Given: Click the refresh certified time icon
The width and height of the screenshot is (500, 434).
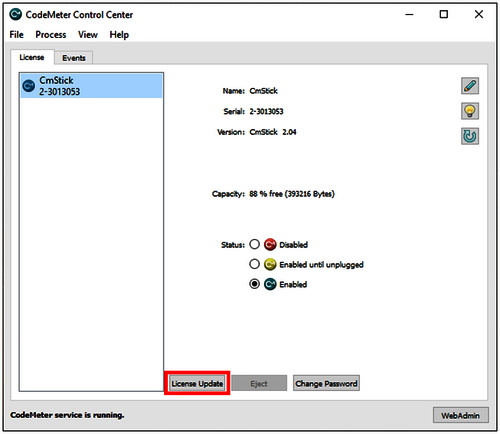Looking at the screenshot, I should (x=470, y=136).
